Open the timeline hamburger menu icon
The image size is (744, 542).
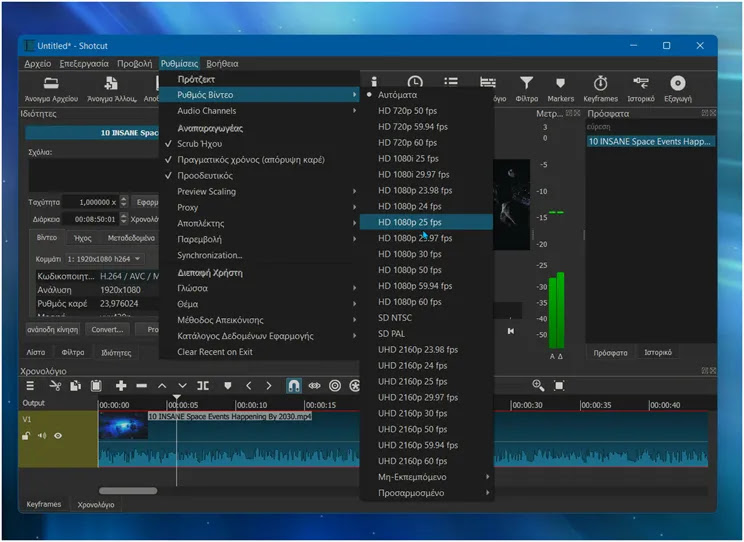[x=30, y=386]
